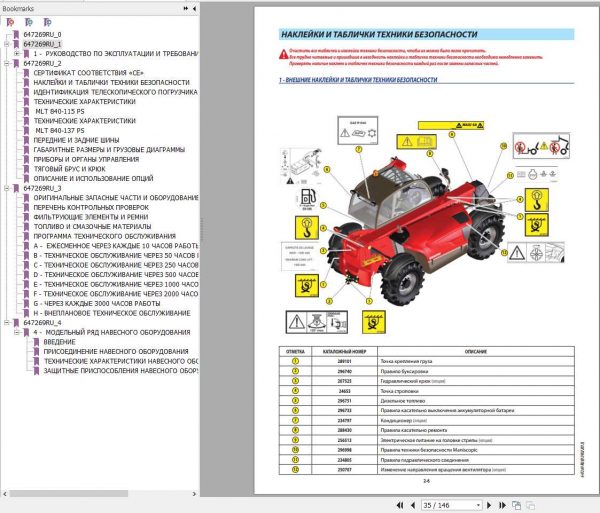Go to the previous page
This screenshot has width=600, height=513.
(412, 505)
